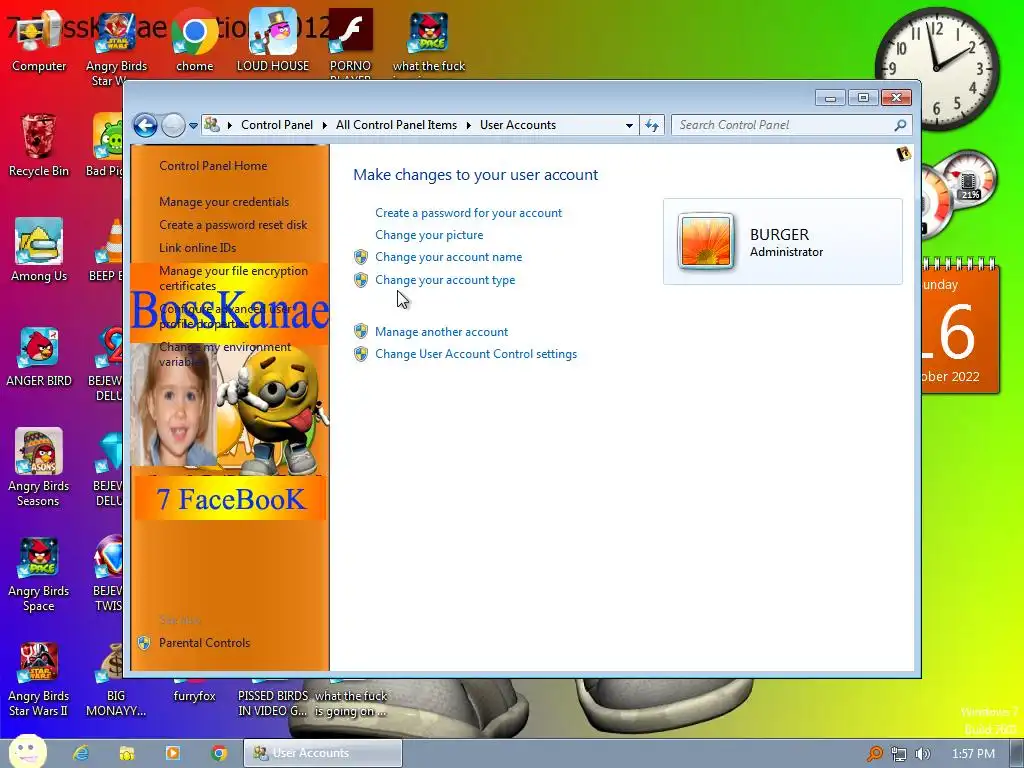Select All Control Panel Items breadcrumb
Screen dimensions: 1024x768
pyautogui.click(x=396, y=125)
